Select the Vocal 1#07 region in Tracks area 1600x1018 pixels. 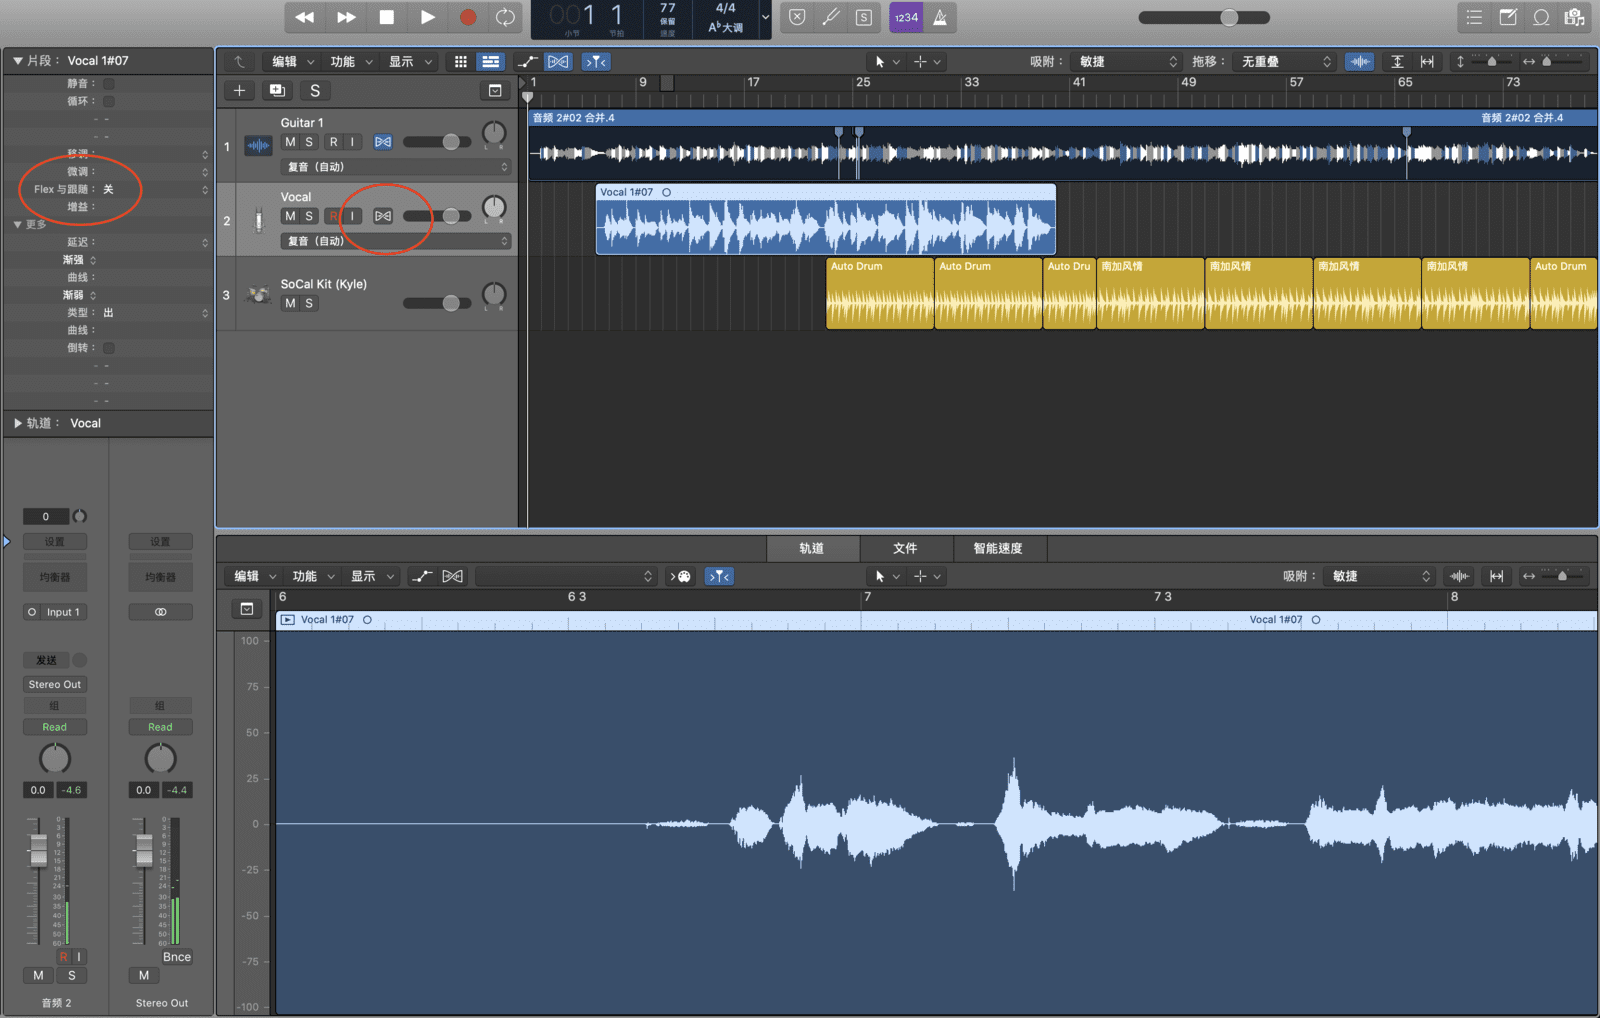pyautogui.click(x=826, y=219)
